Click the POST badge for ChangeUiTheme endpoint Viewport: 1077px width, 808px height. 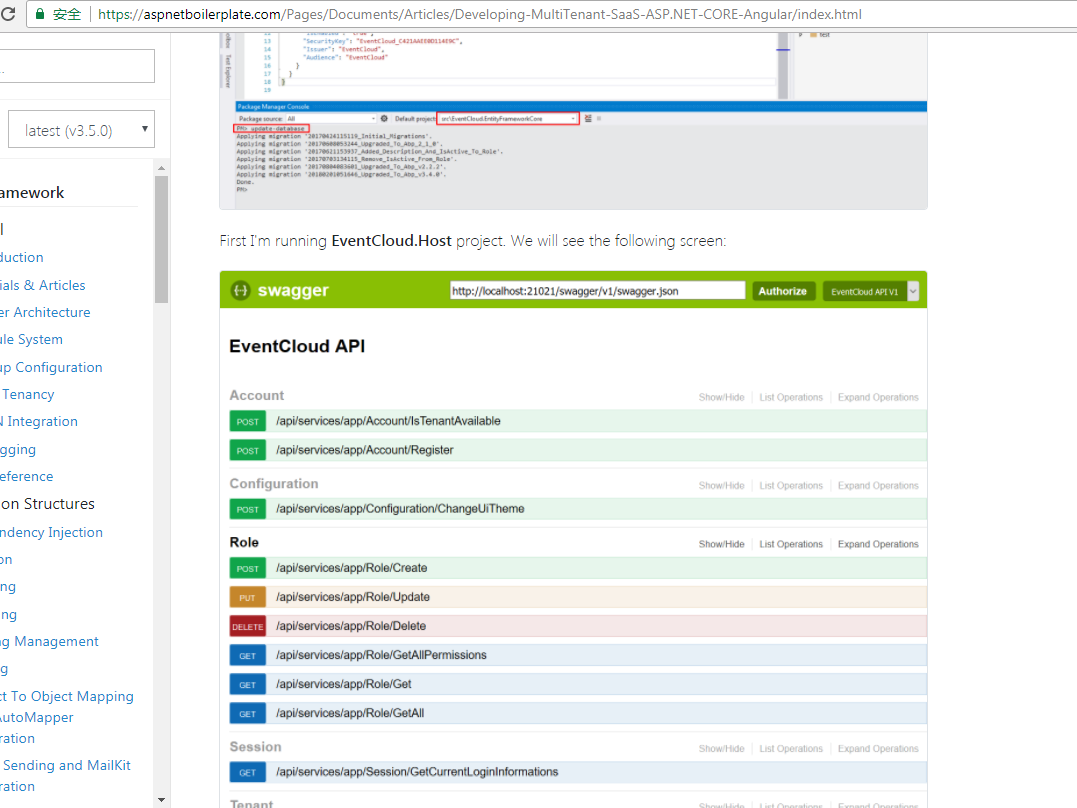[x=247, y=509]
